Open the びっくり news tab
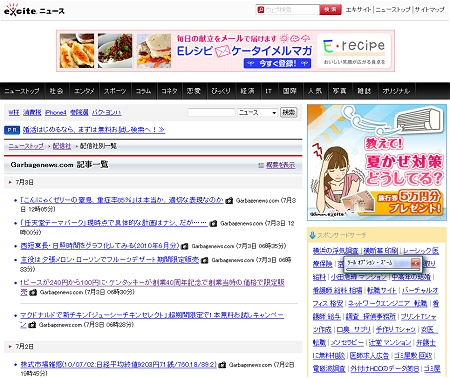The image size is (450, 378). click(x=221, y=91)
